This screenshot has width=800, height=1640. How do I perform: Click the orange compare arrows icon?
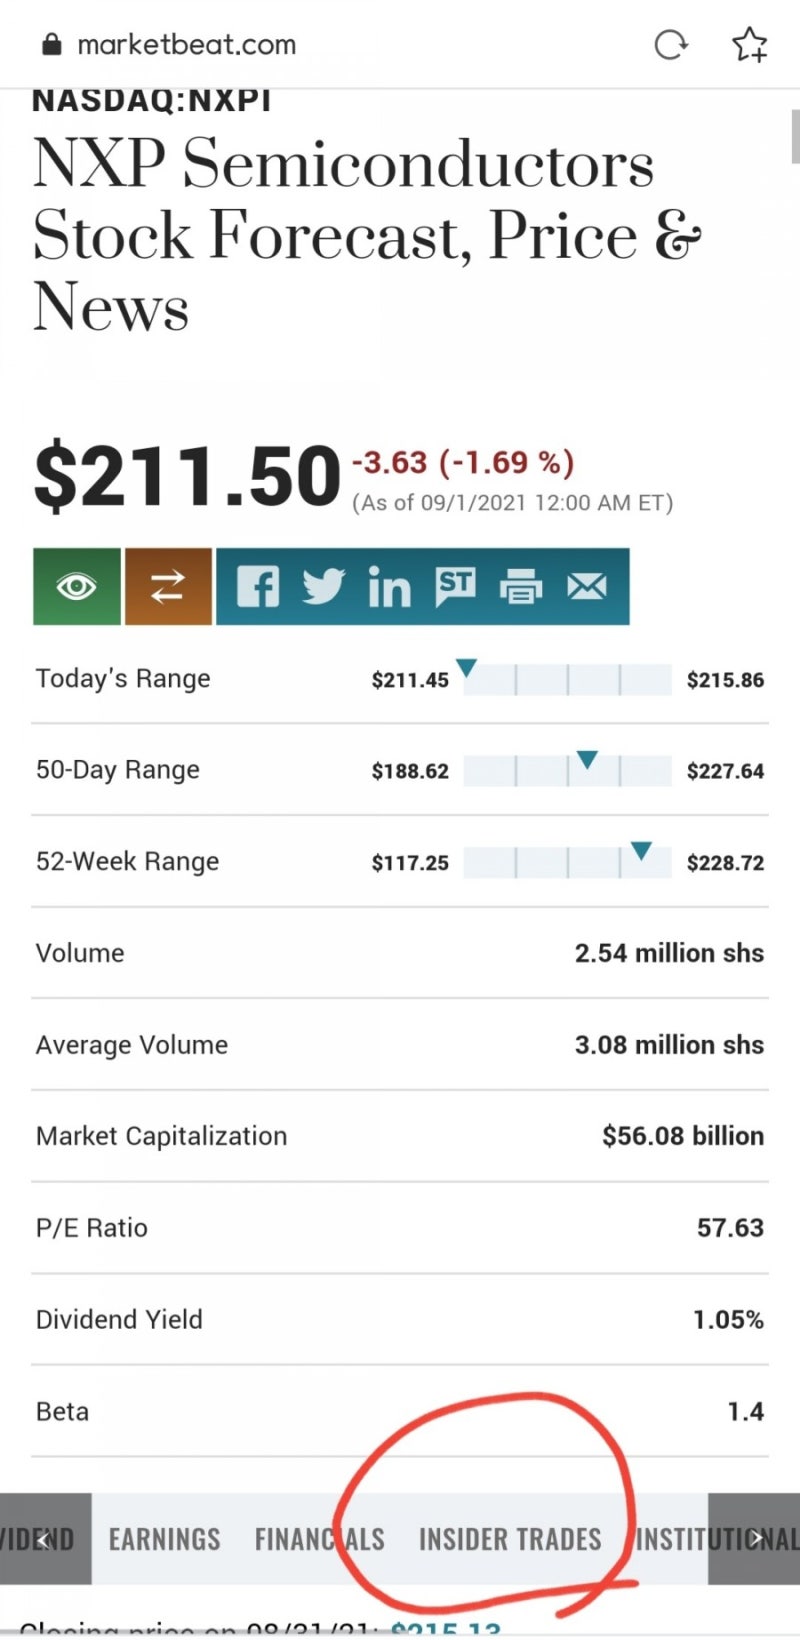click(x=168, y=586)
